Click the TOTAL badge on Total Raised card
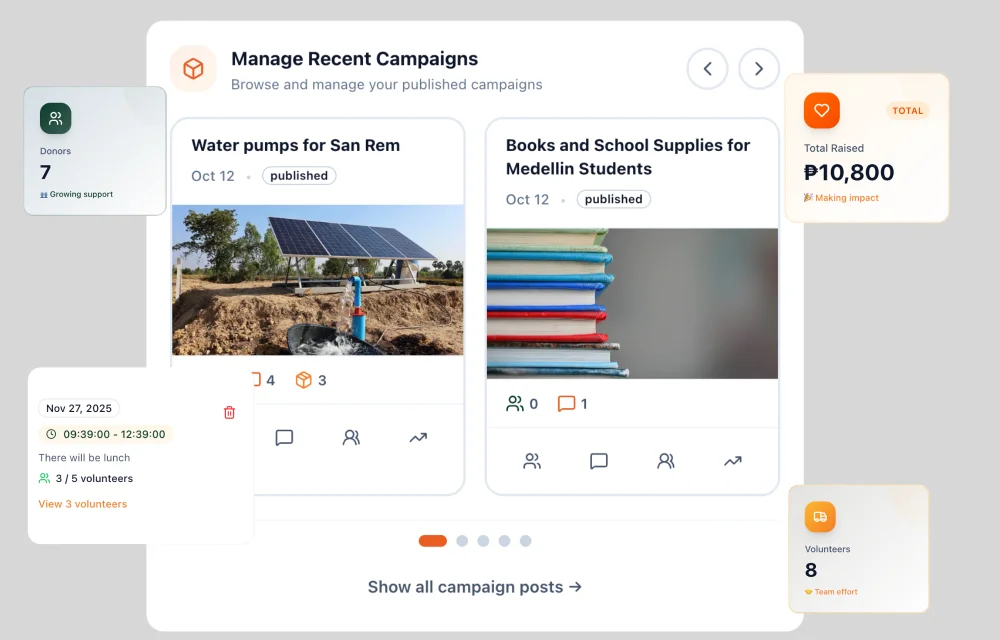Screen dimensions: 1000x640 [908, 111]
